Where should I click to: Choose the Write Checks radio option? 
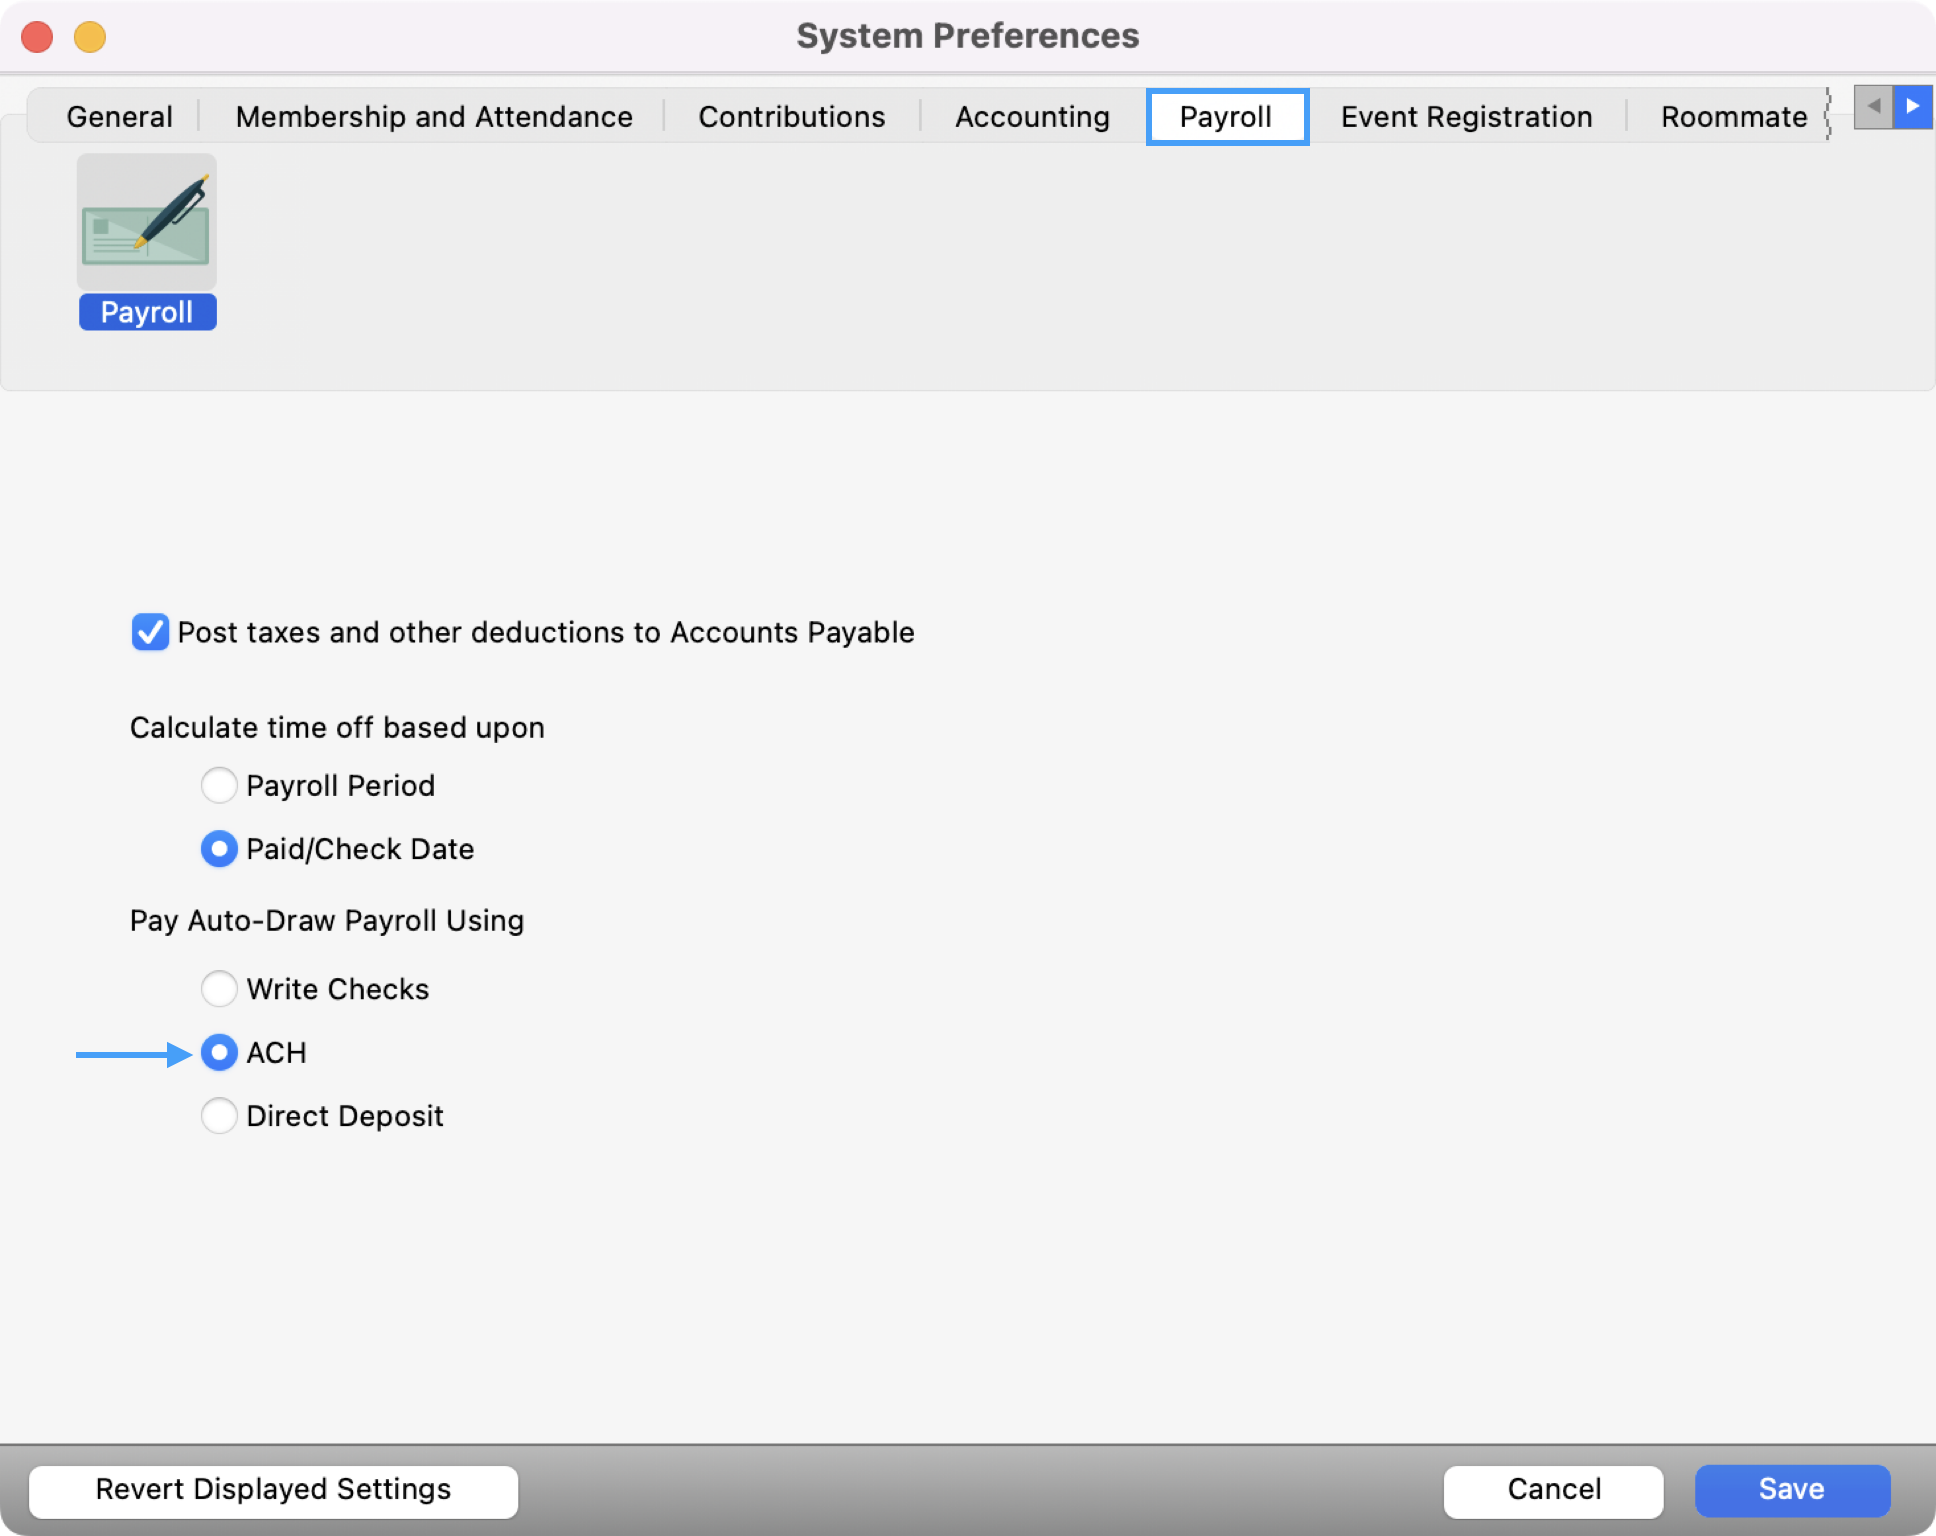click(x=219, y=989)
